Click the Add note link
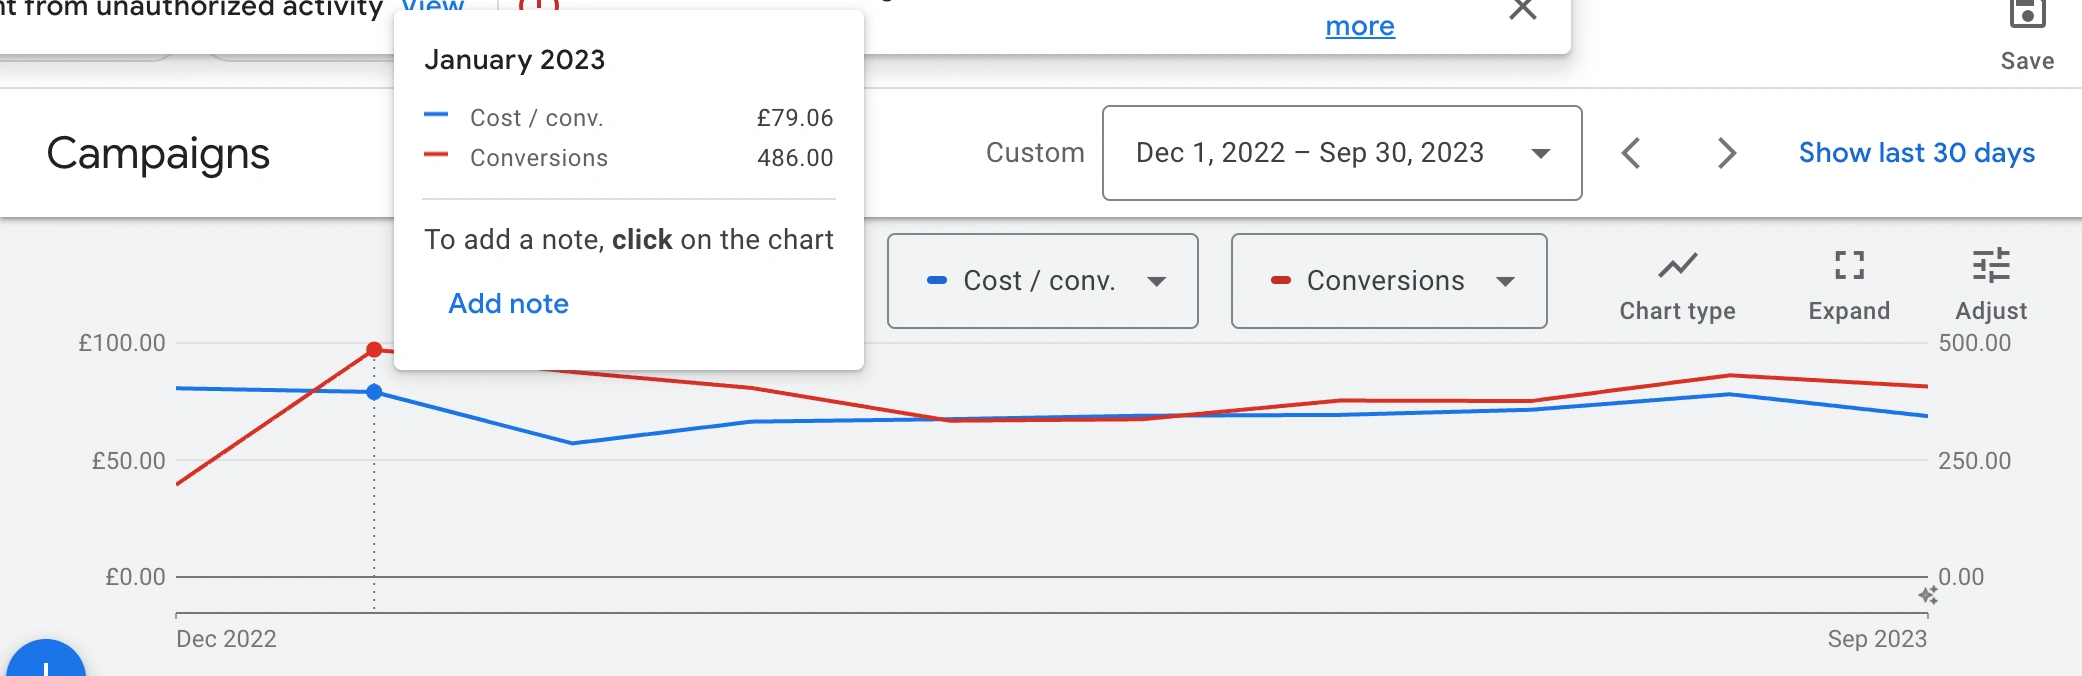The width and height of the screenshot is (2082, 676). 508,304
